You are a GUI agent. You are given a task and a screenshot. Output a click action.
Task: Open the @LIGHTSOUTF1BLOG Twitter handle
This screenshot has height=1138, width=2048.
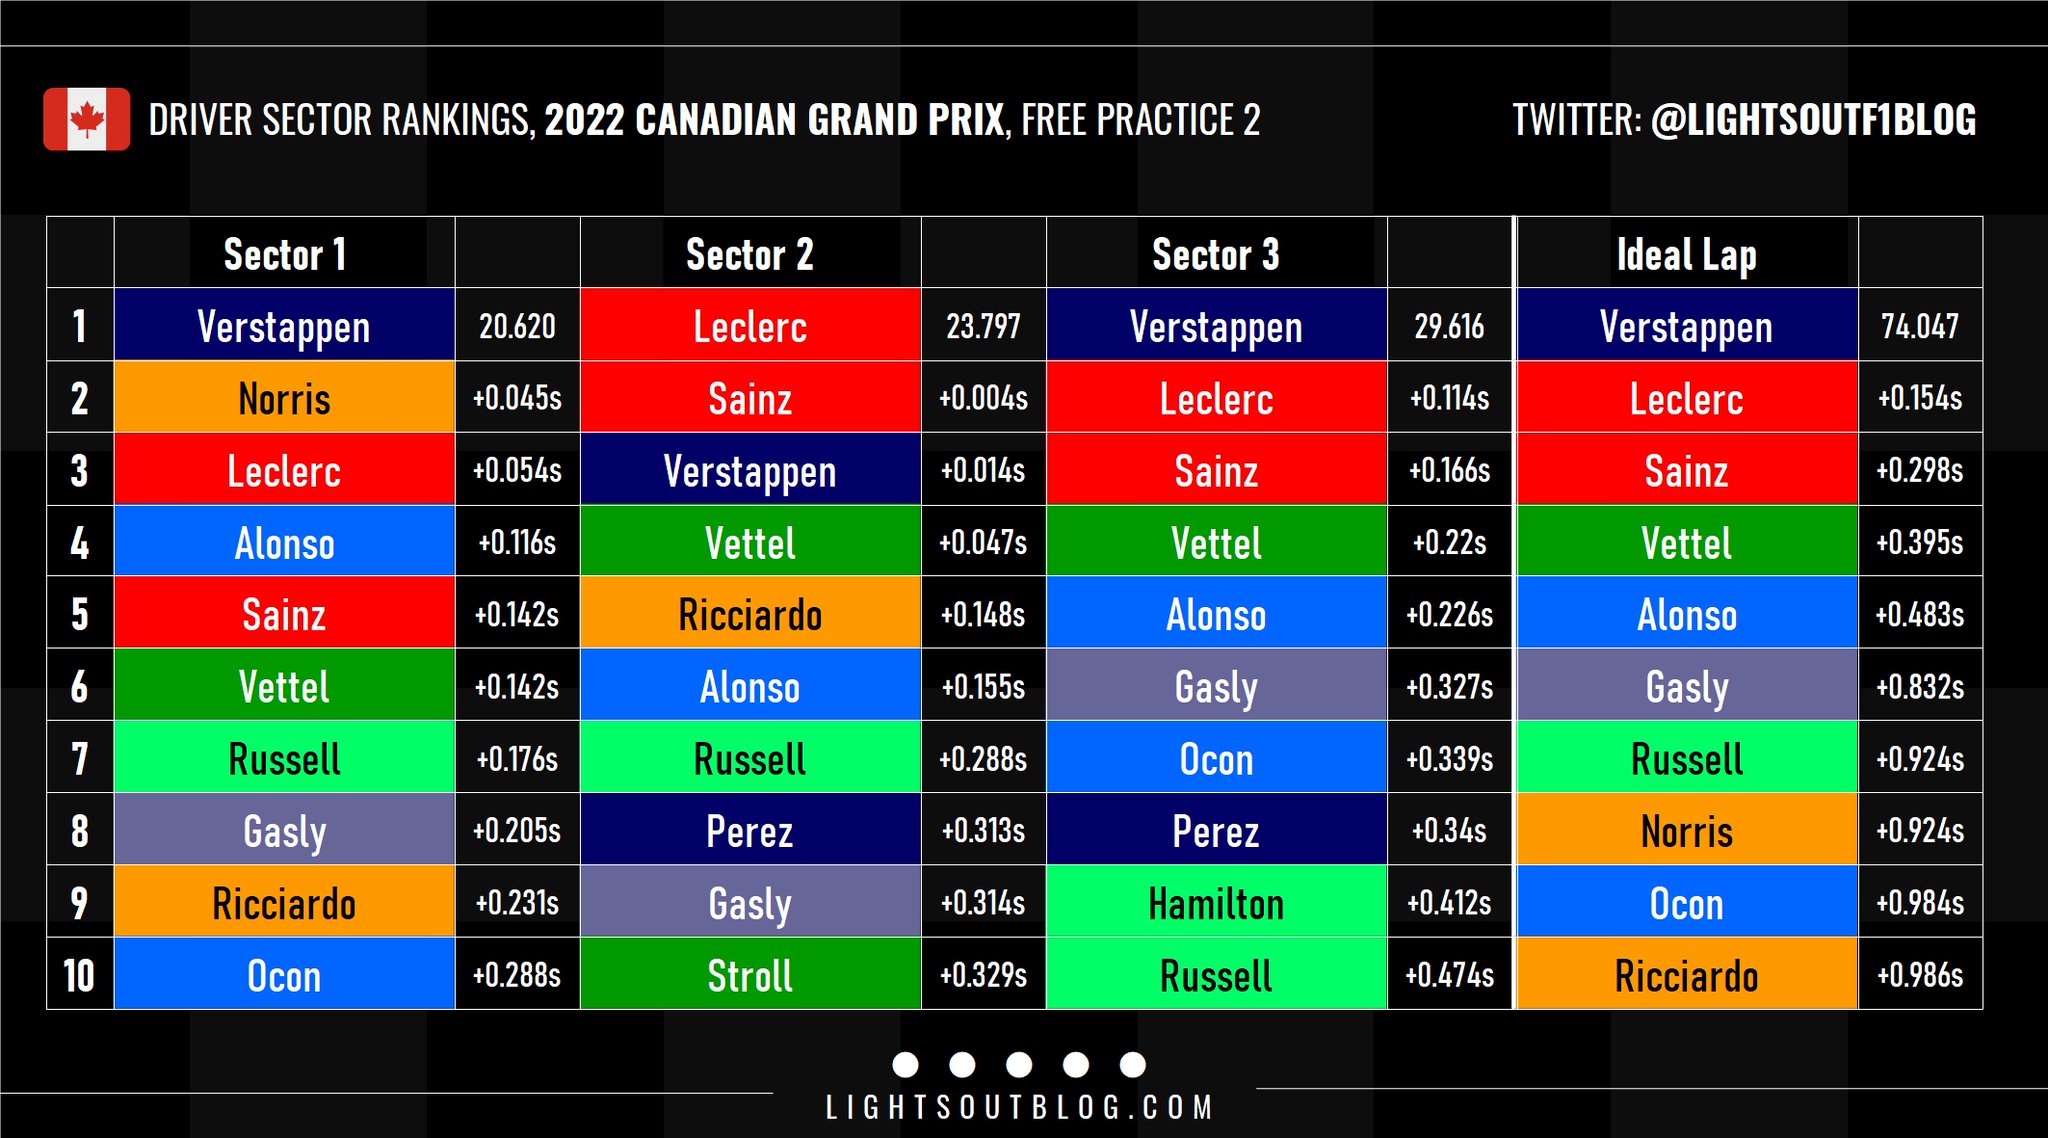click(1813, 120)
